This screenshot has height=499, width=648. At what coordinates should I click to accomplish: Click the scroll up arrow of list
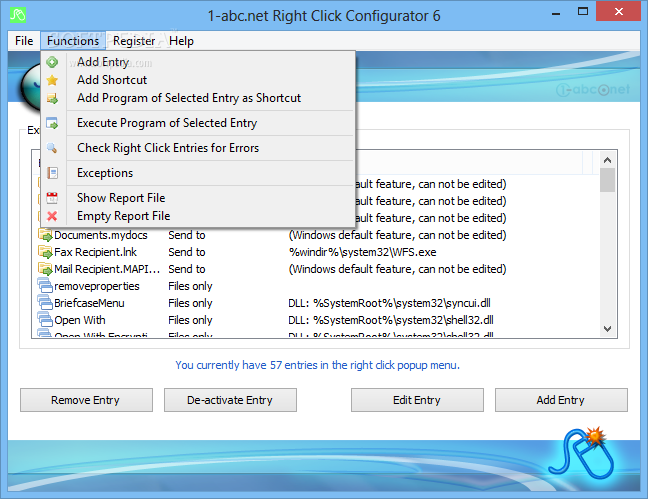(608, 160)
